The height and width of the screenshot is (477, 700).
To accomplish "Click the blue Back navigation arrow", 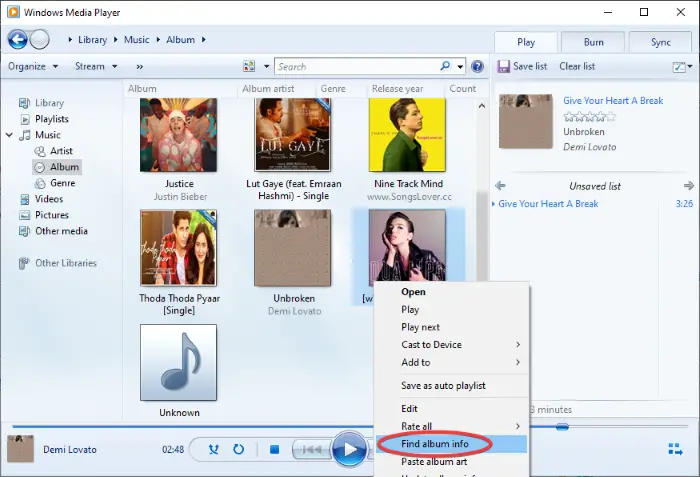I will pyautogui.click(x=17, y=40).
